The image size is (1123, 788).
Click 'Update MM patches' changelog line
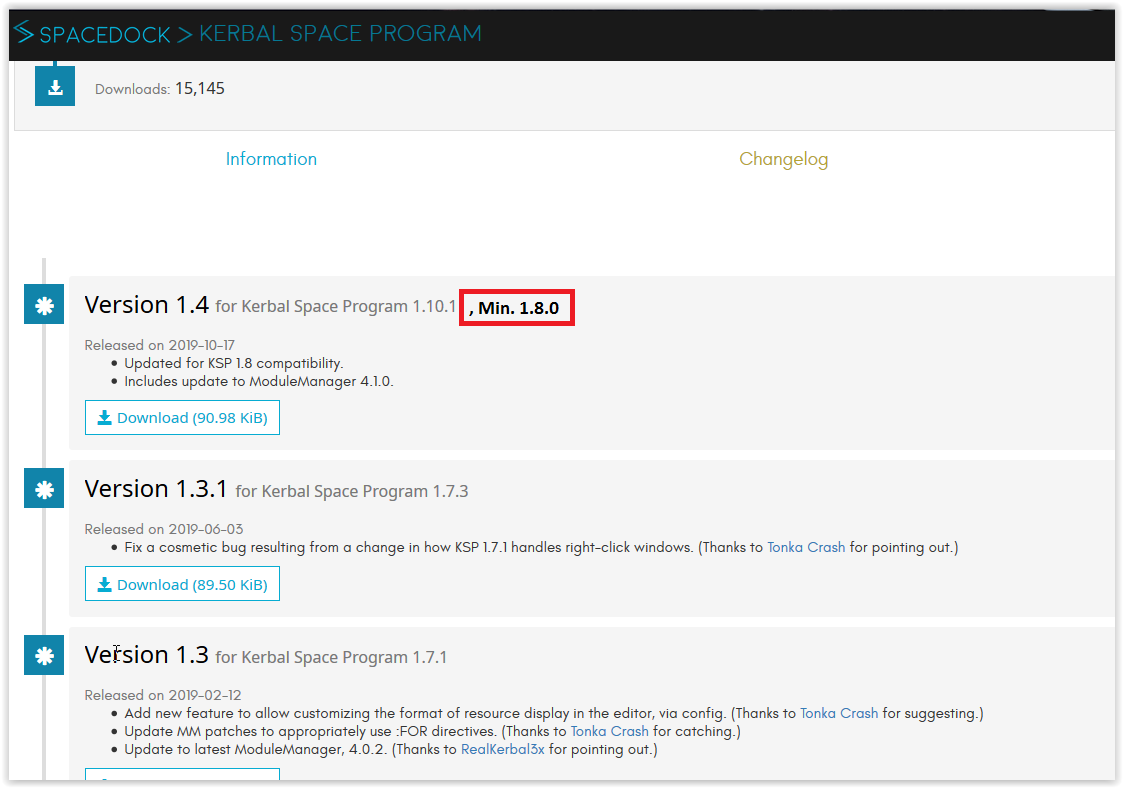pyautogui.click(x=433, y=731)
